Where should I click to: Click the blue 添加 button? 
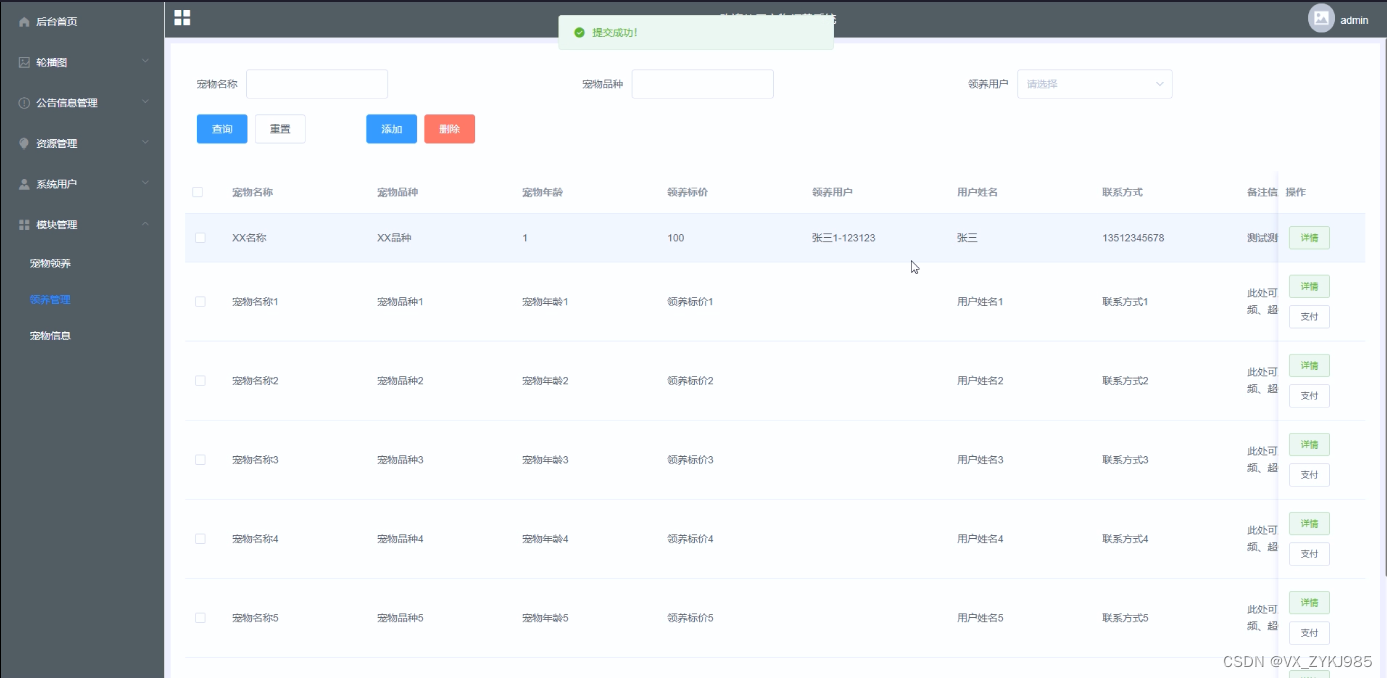click(391, 129)
